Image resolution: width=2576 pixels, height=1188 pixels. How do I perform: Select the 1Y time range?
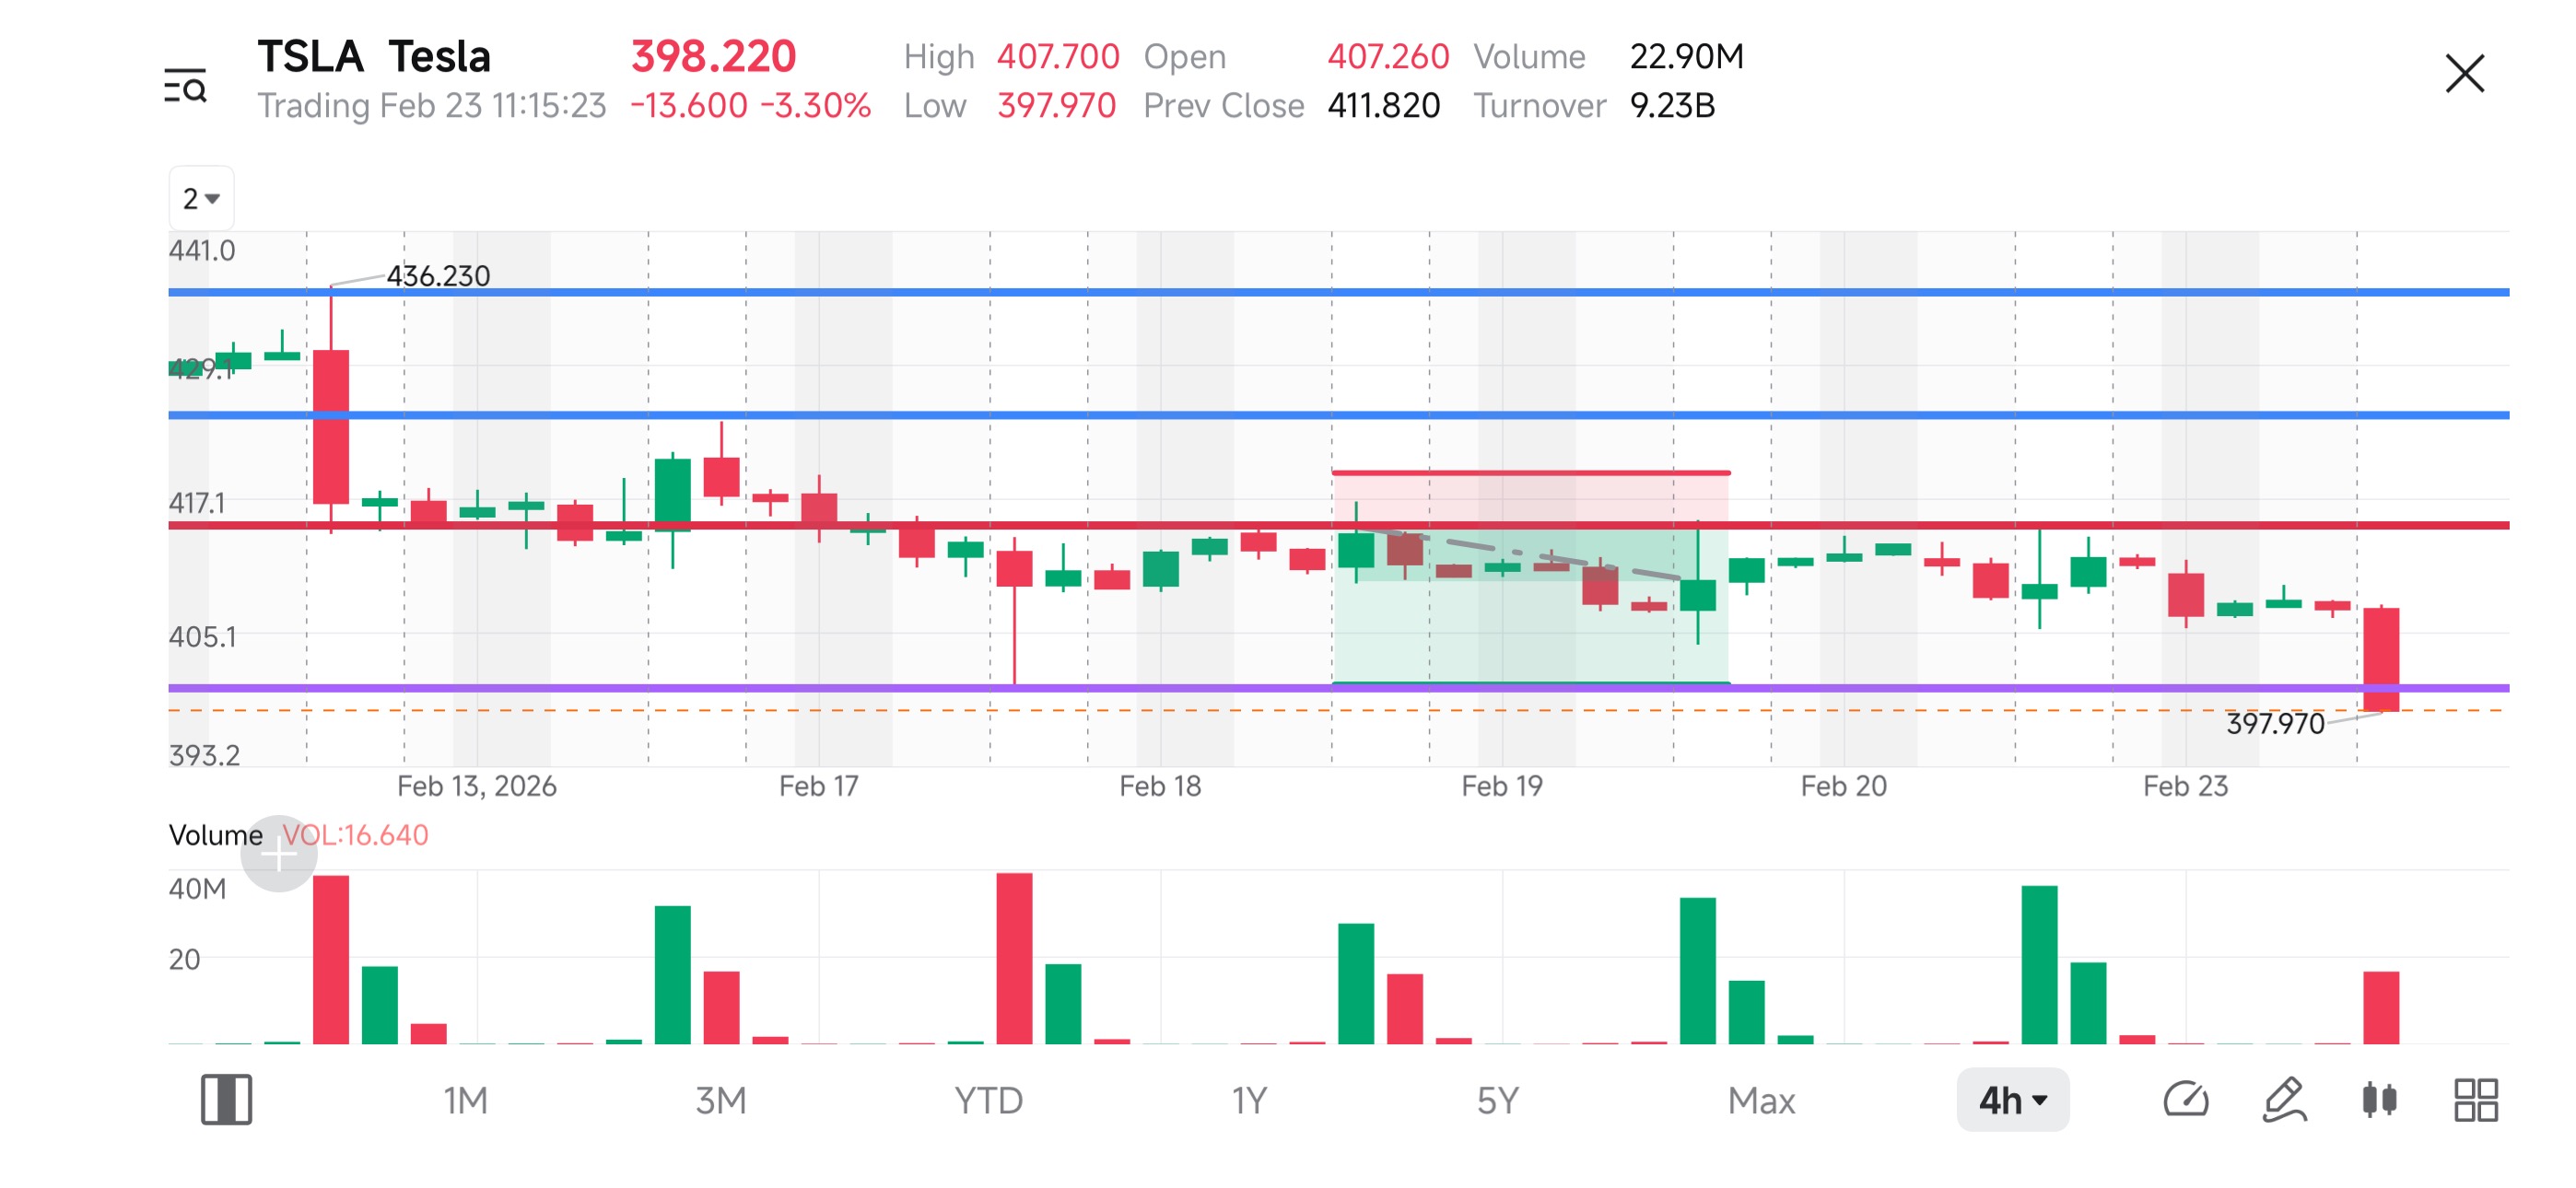pos(1248,1100)
